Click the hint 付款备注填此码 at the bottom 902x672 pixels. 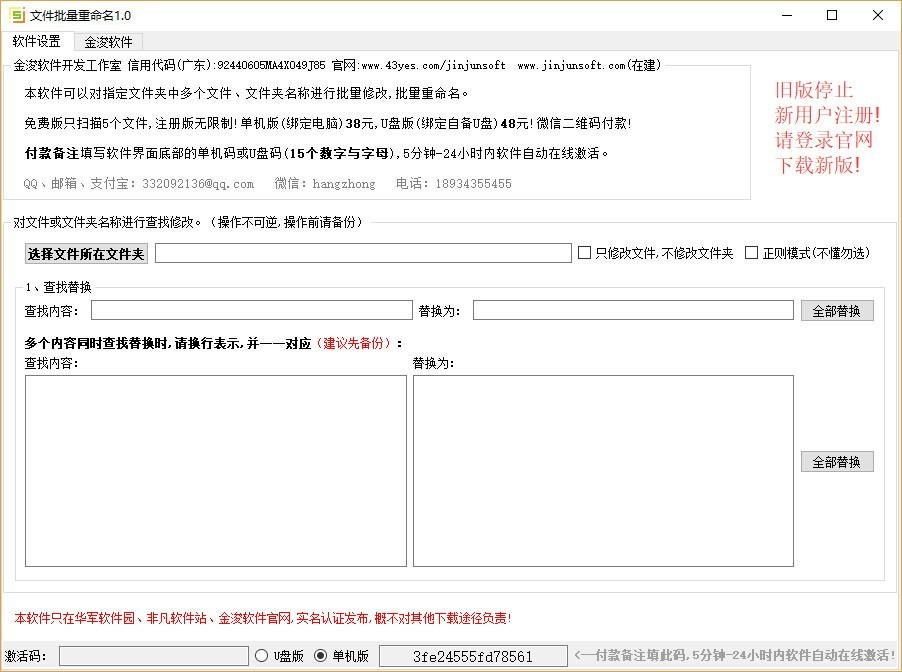(x=735, y=655)
